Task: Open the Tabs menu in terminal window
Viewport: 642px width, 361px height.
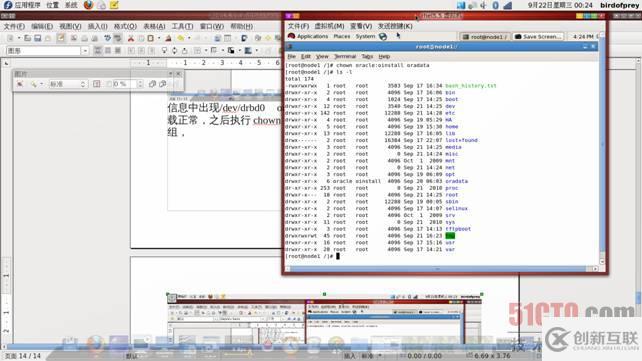Action: tap(367, 56)
